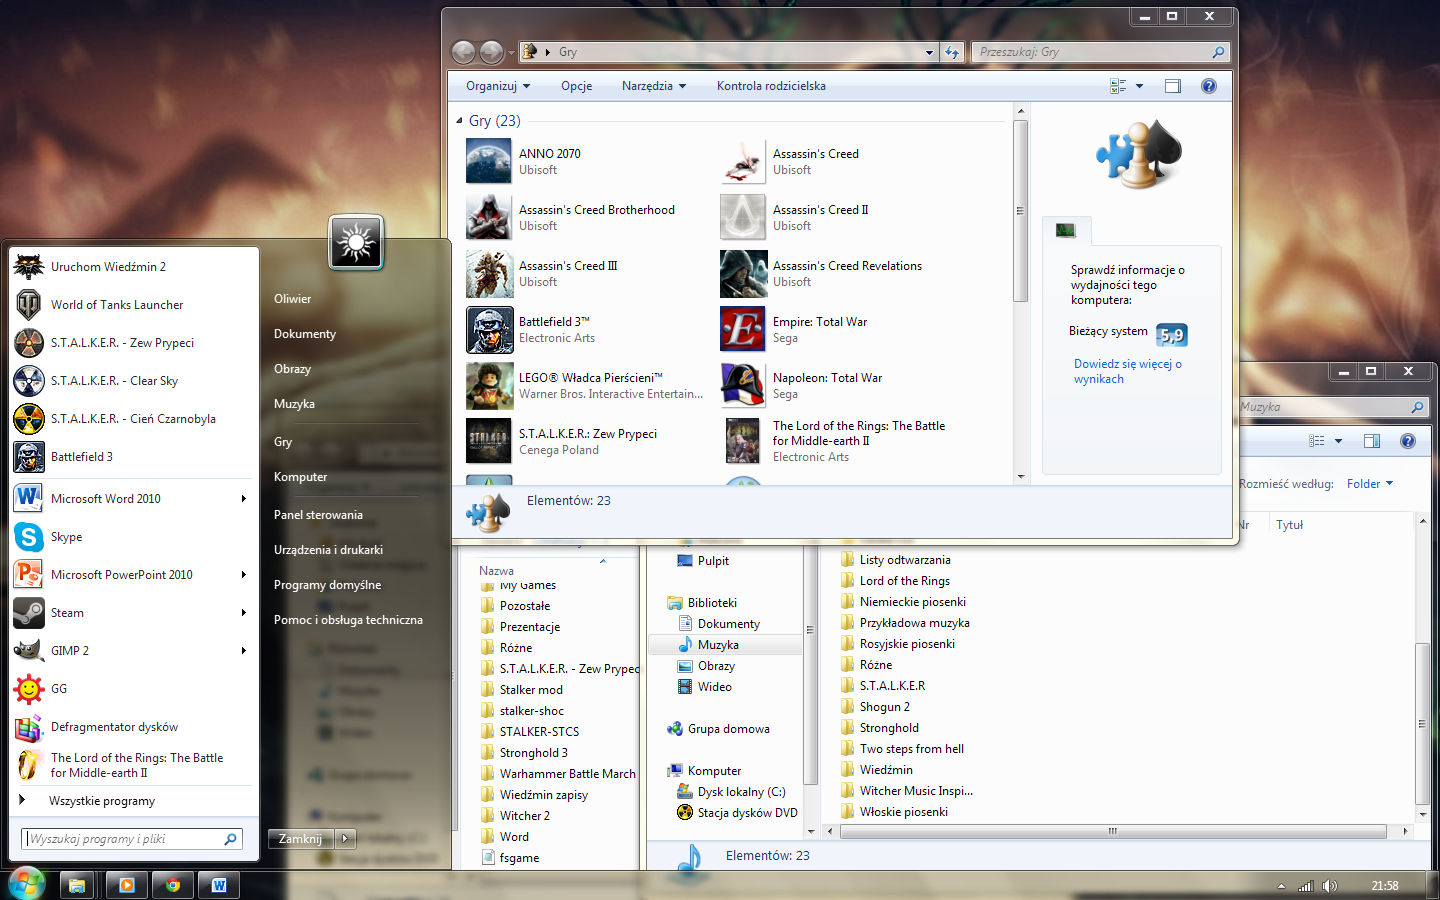Open view options dropdown in Gry window
This screenshot has height=900, width=1440.
(x=1139, y=86)
